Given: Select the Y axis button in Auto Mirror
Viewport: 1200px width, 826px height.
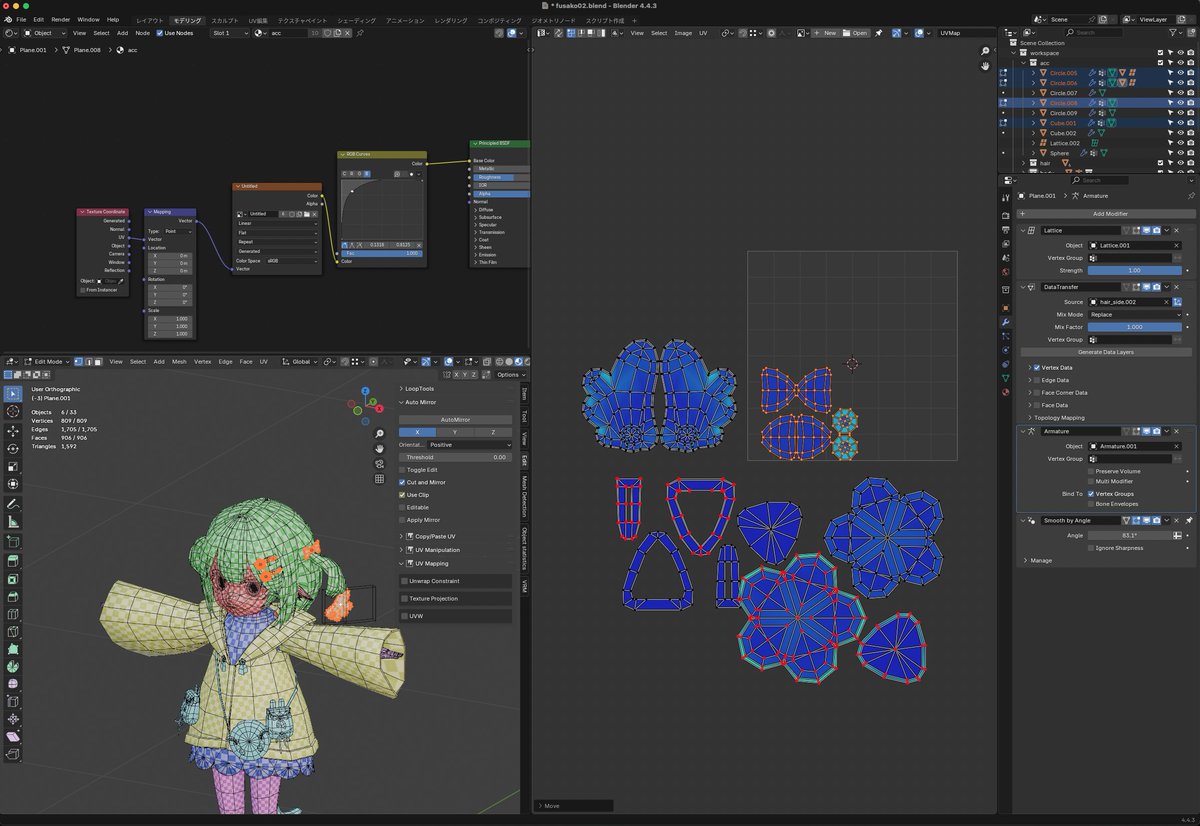Looking at the screenshot, I should (455, 432).
